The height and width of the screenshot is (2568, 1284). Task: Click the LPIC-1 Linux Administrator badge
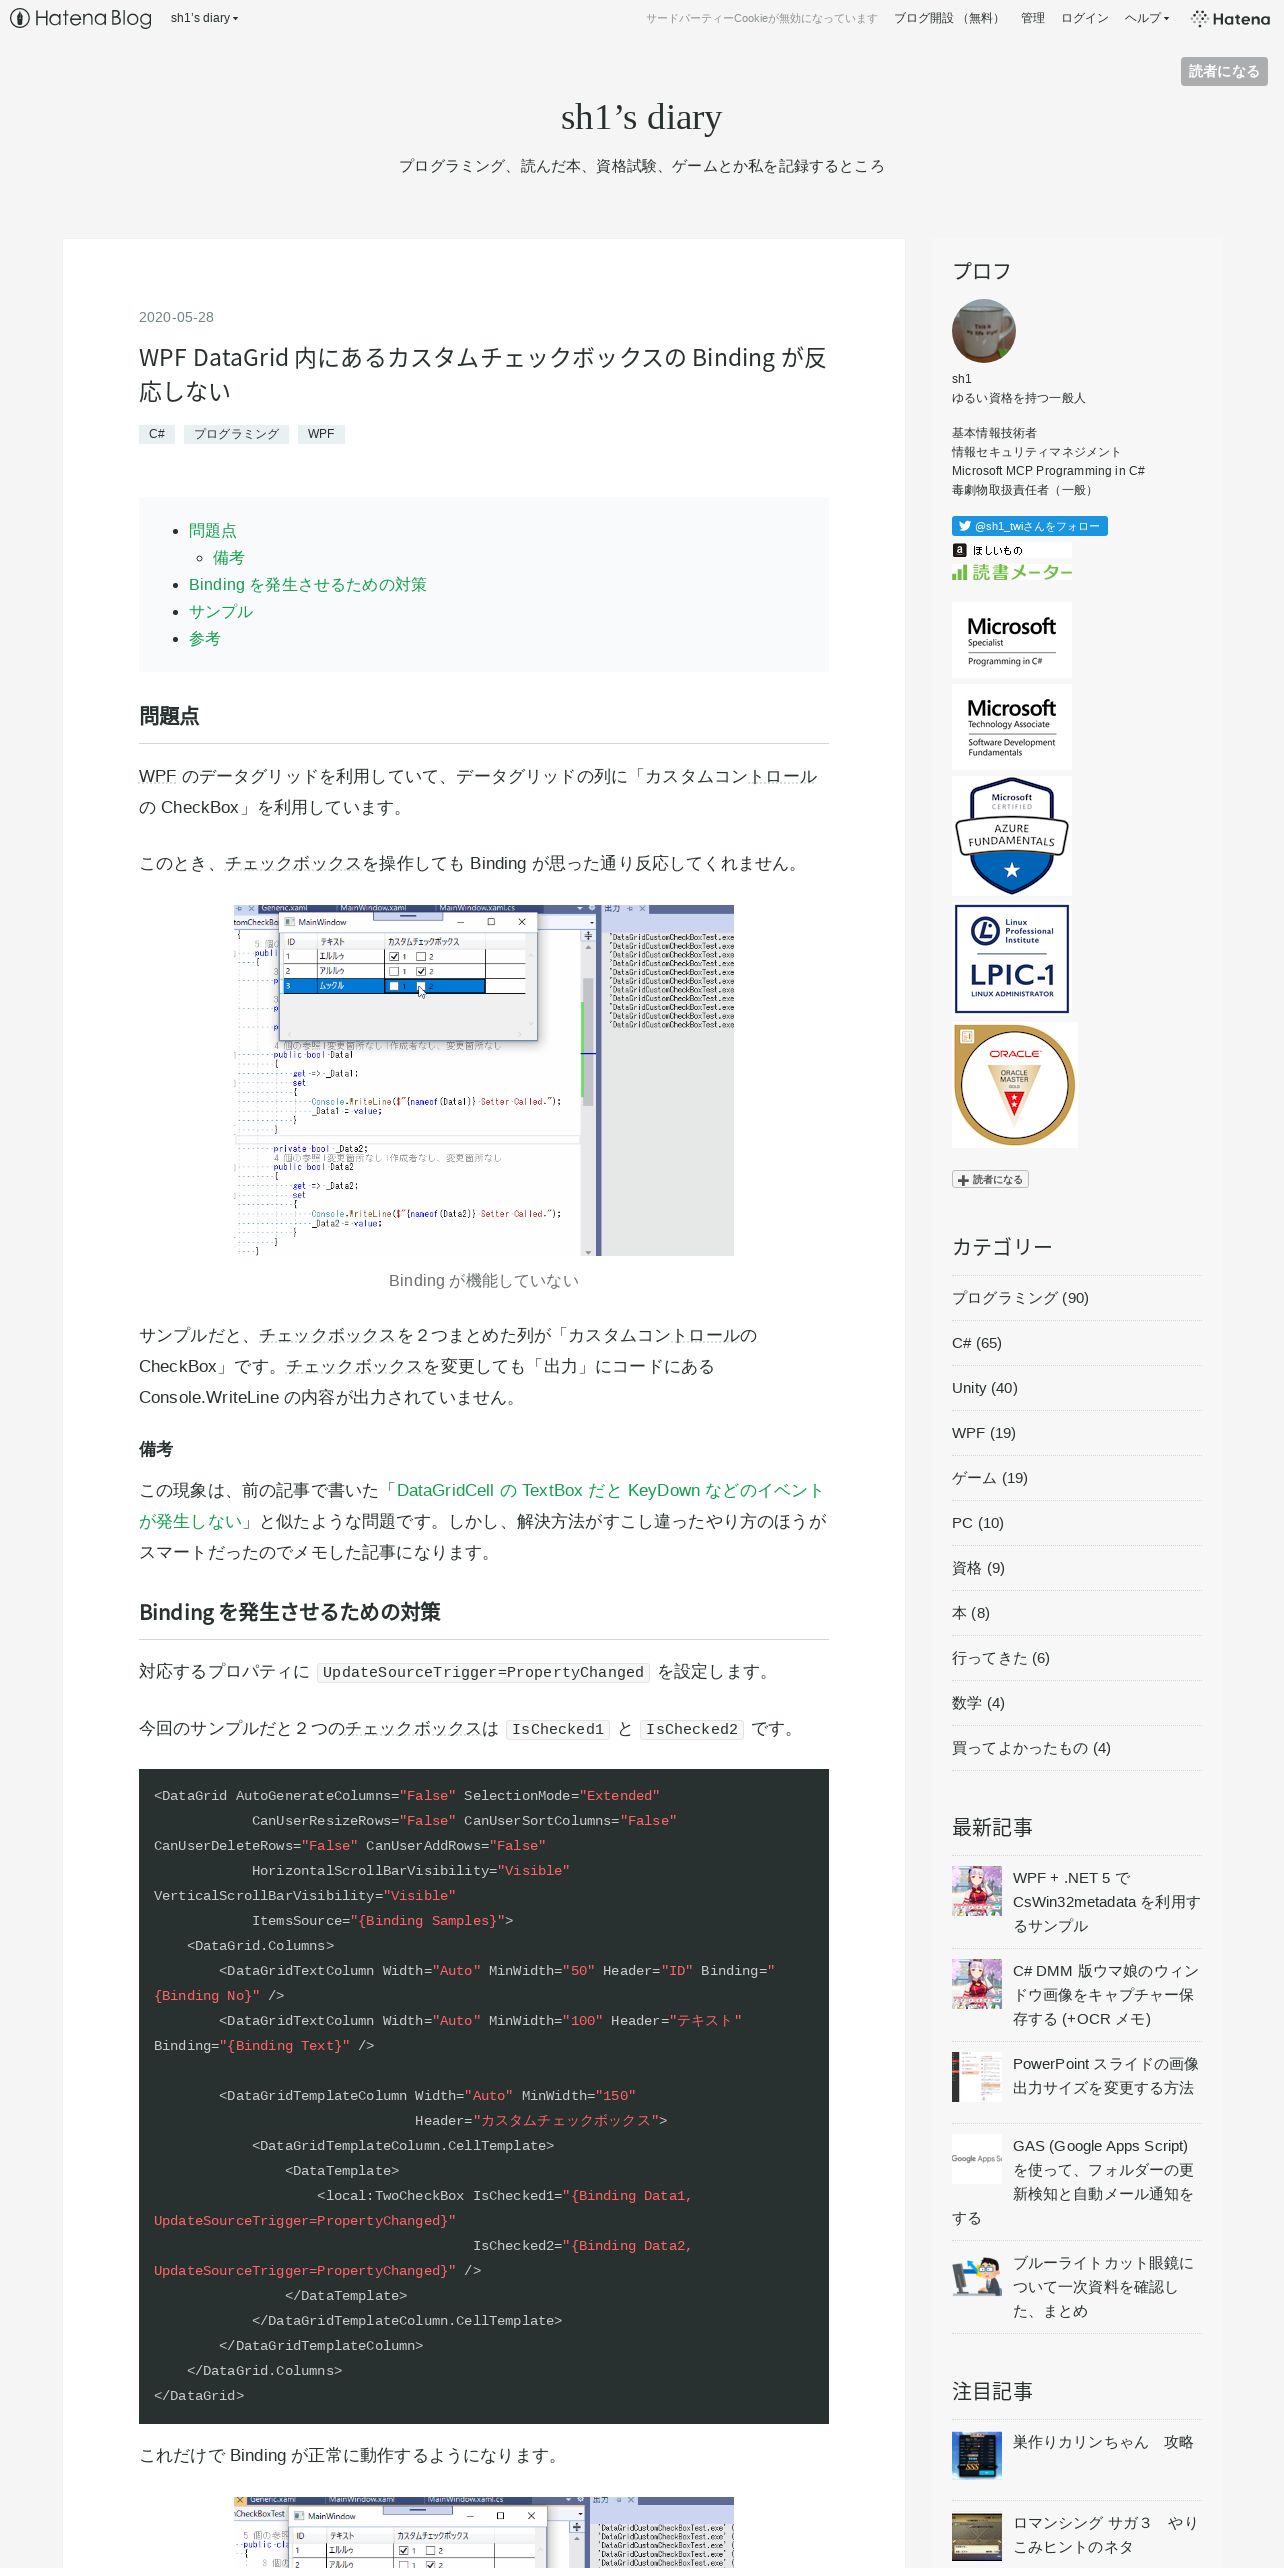1011,959
